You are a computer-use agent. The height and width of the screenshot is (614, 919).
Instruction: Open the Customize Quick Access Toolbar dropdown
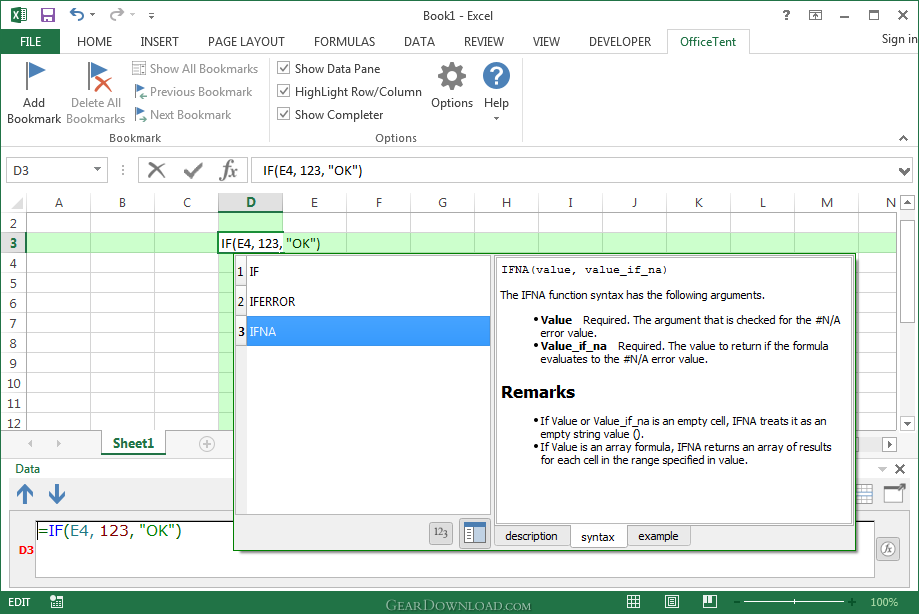point(151,16)
